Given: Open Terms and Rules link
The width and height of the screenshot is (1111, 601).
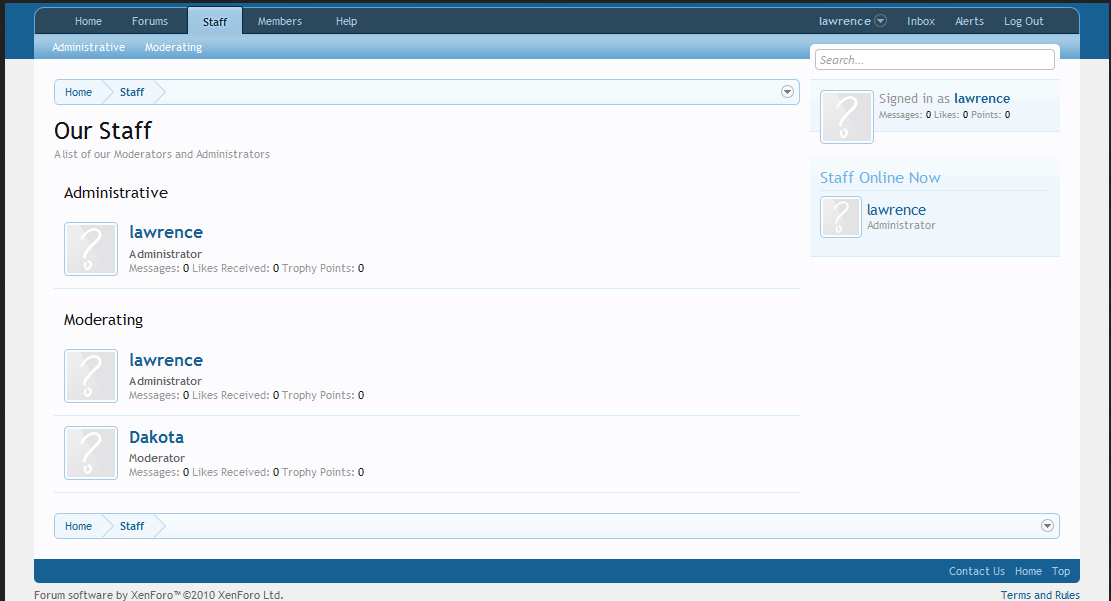Looking at the screenshot, I should pos(1040,595).
